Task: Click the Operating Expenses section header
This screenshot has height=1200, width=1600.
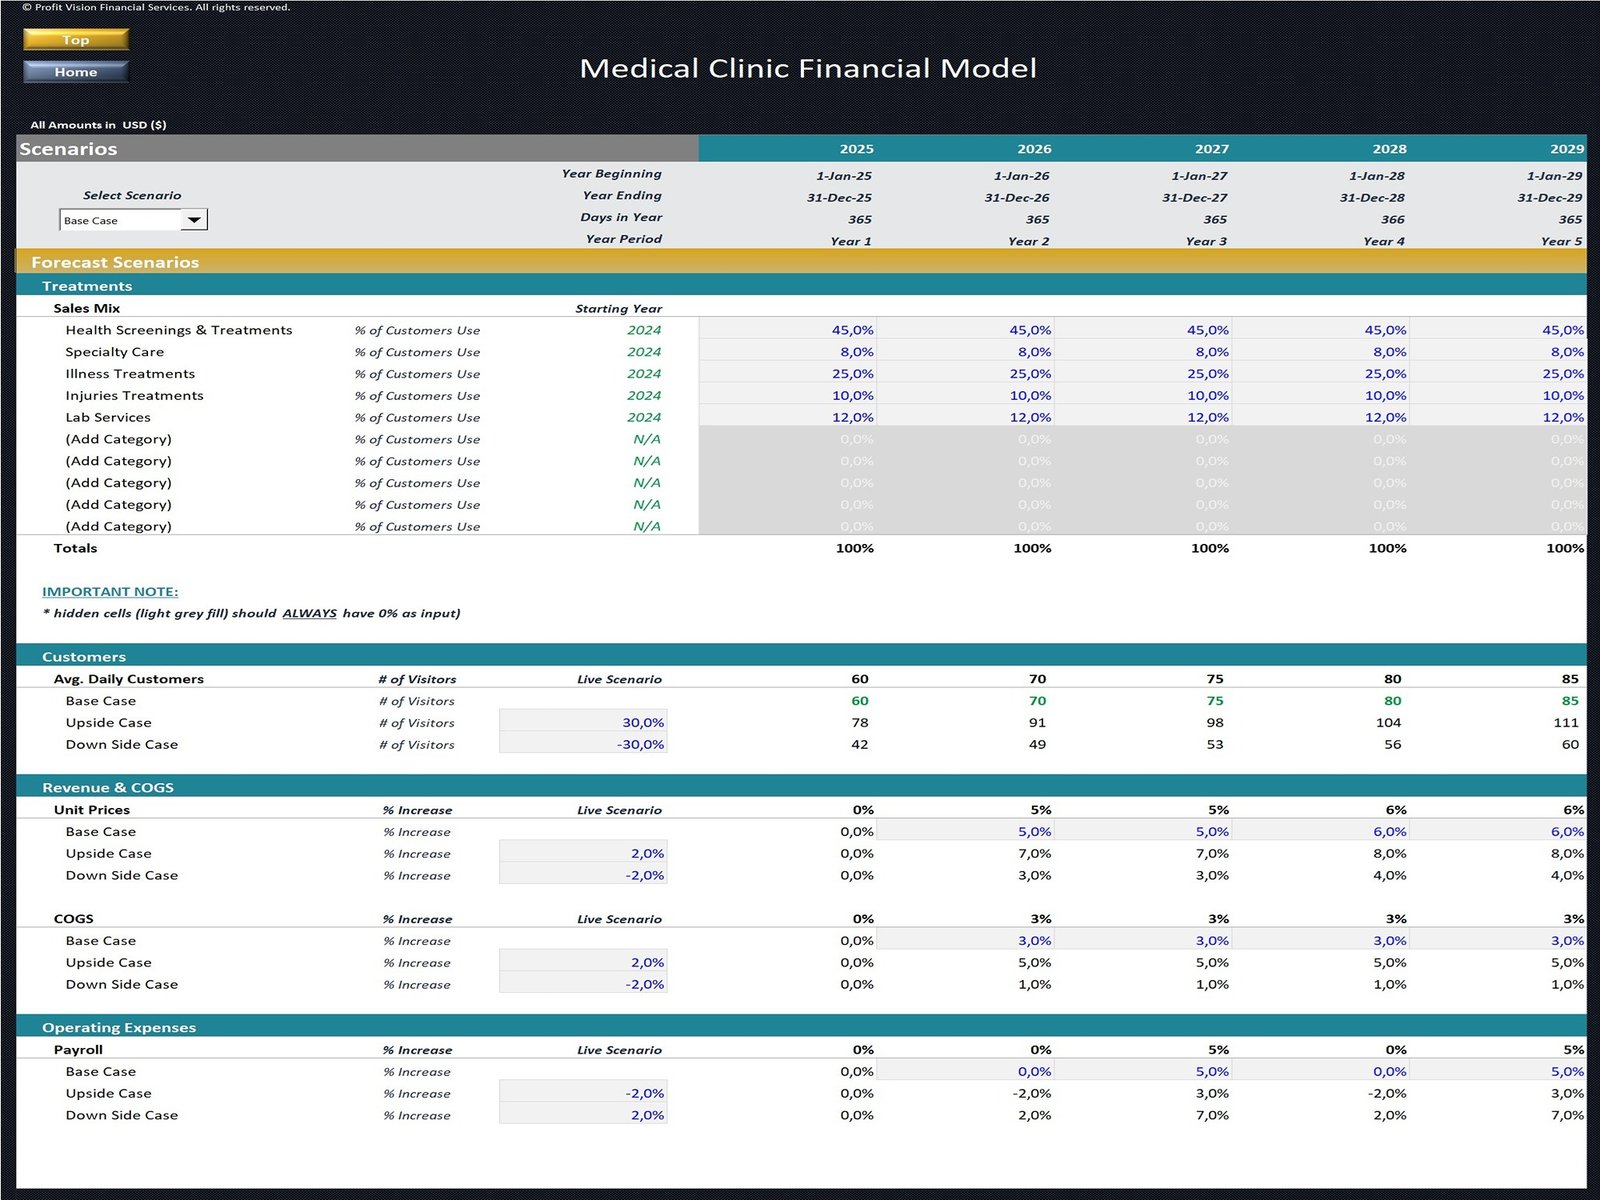Action: click(119, 1028)
